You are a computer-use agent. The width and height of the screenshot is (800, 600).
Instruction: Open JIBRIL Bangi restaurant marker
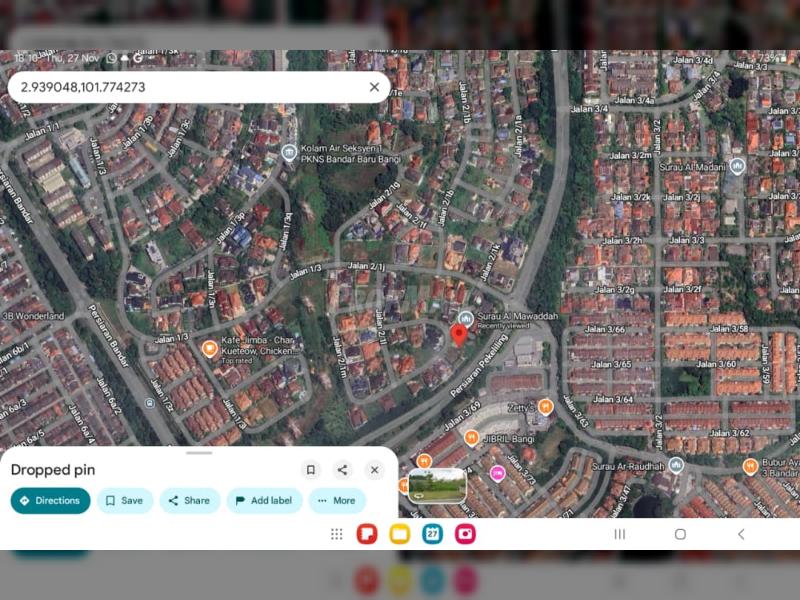[471, 437]
